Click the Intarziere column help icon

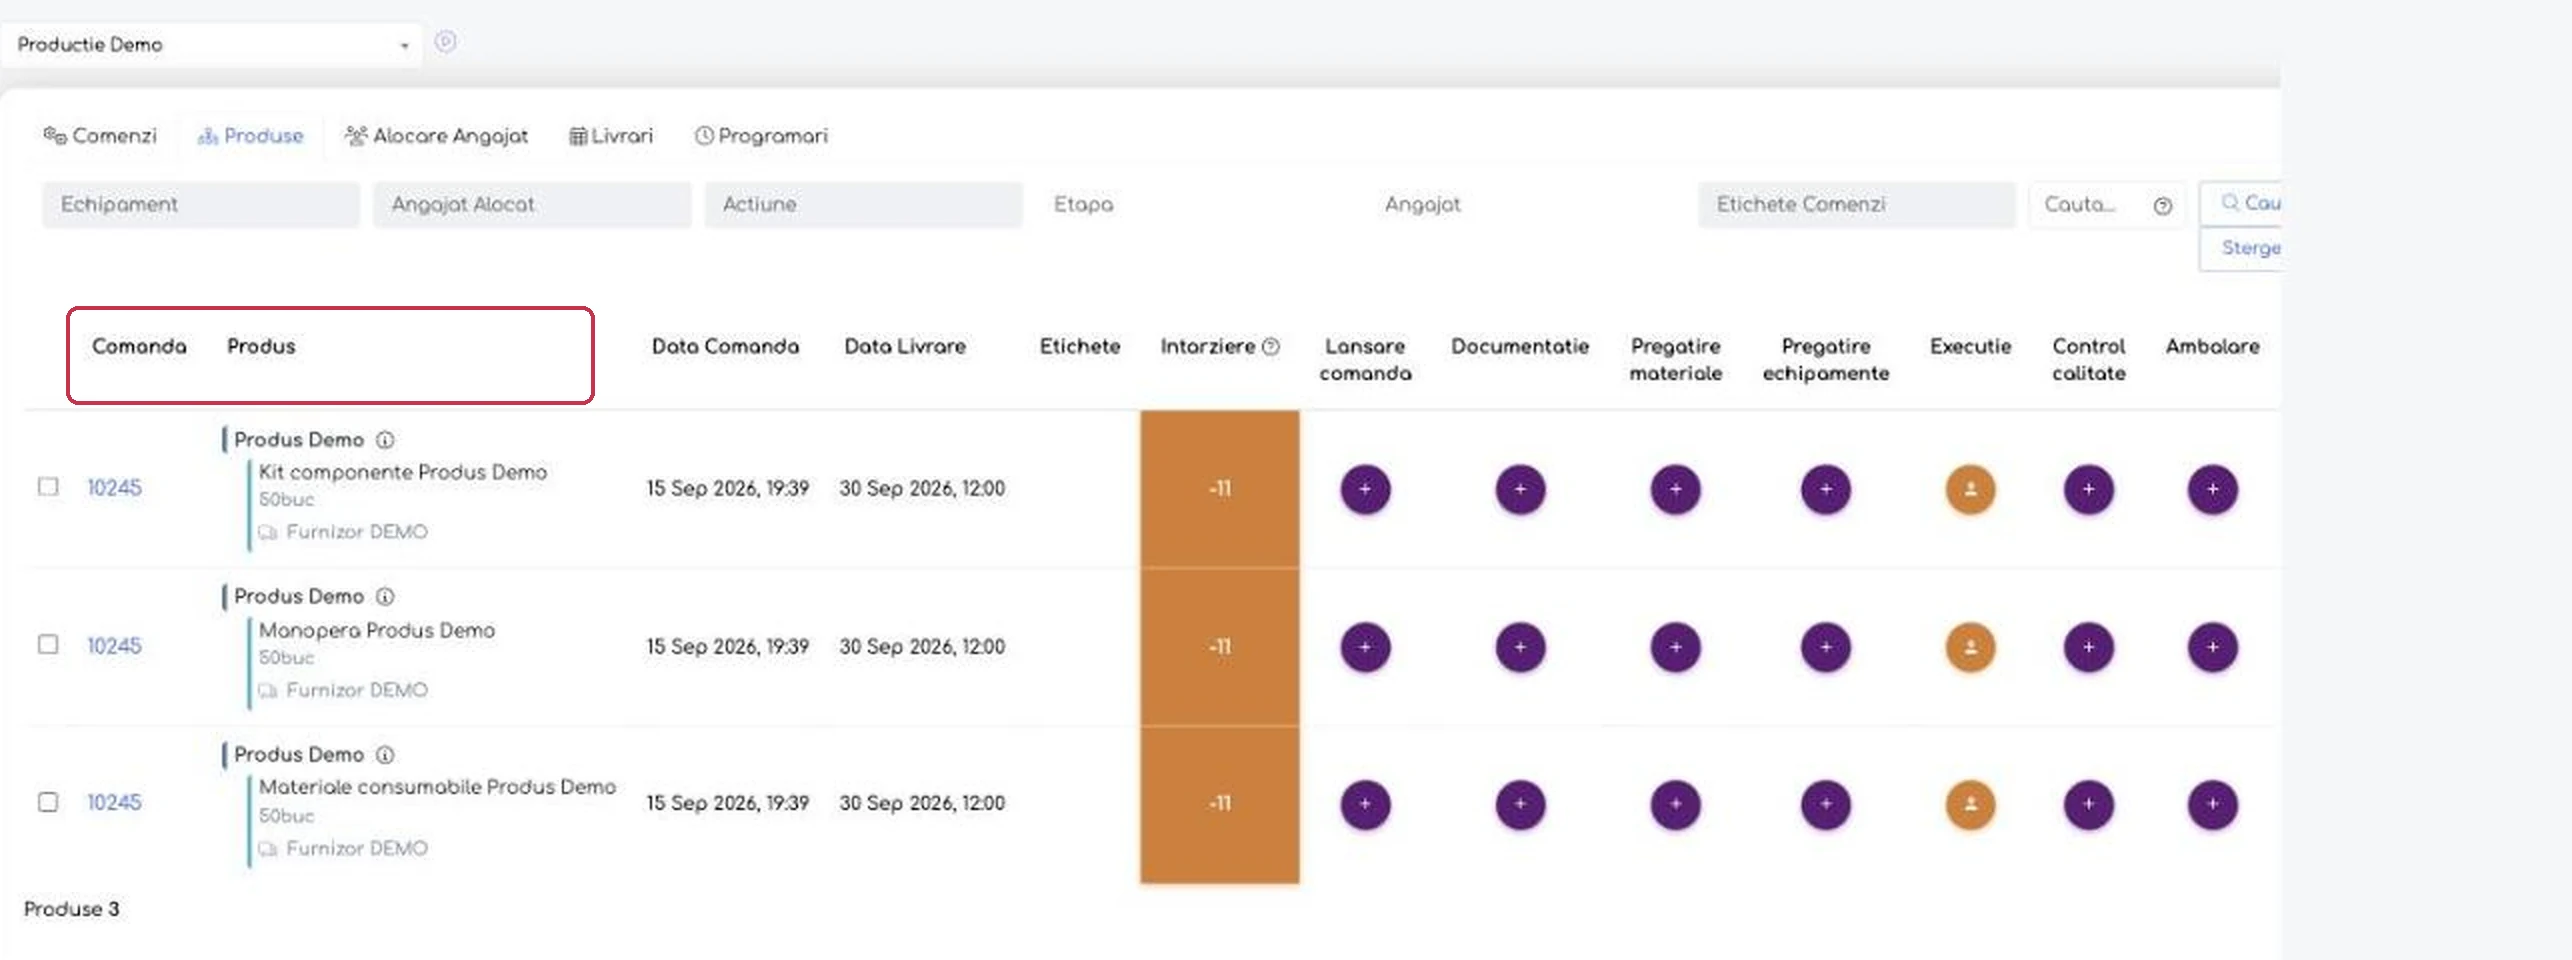[1271, 347]
